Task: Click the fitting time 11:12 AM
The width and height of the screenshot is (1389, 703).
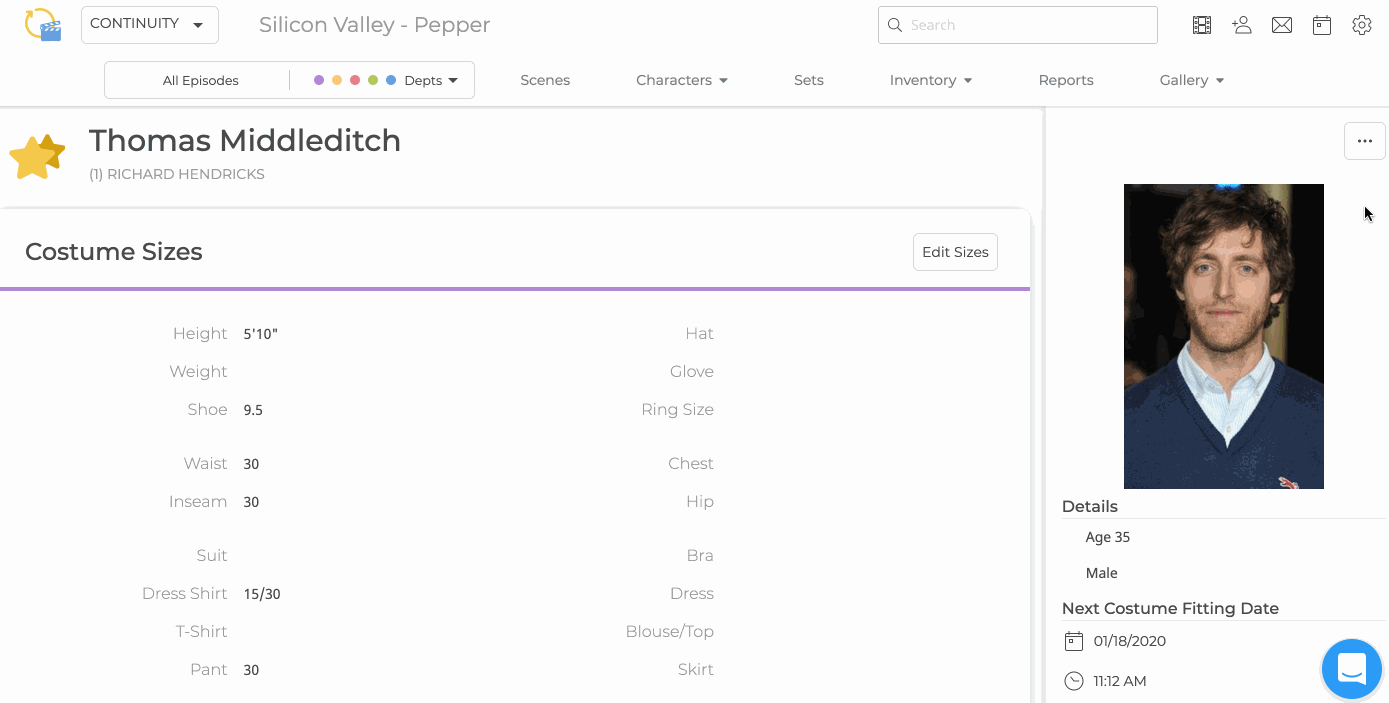Action: click(1120, 681)
